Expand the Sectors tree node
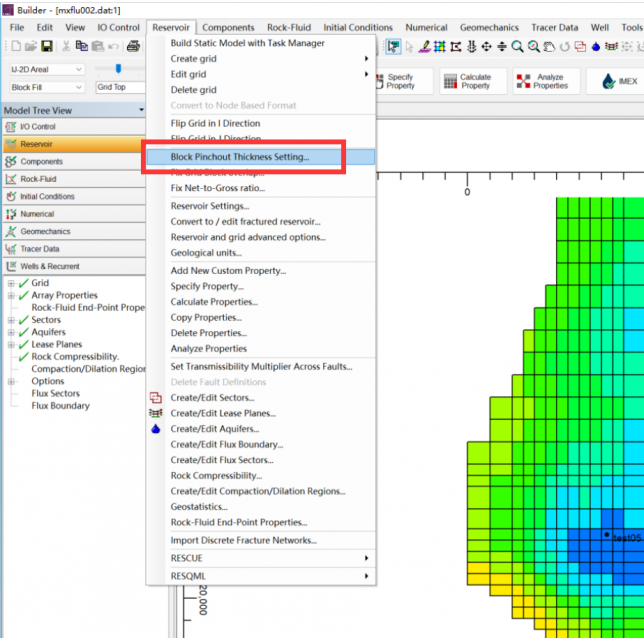The width and height of the screenshot is (644, 638). coord(11,320)
